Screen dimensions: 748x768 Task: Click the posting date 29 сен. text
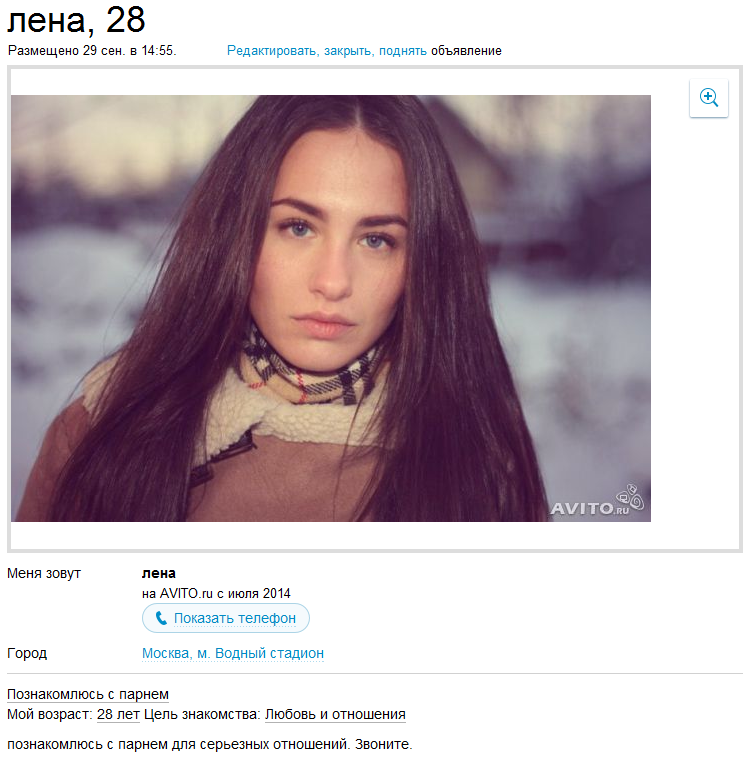click(x=103, y=51)
